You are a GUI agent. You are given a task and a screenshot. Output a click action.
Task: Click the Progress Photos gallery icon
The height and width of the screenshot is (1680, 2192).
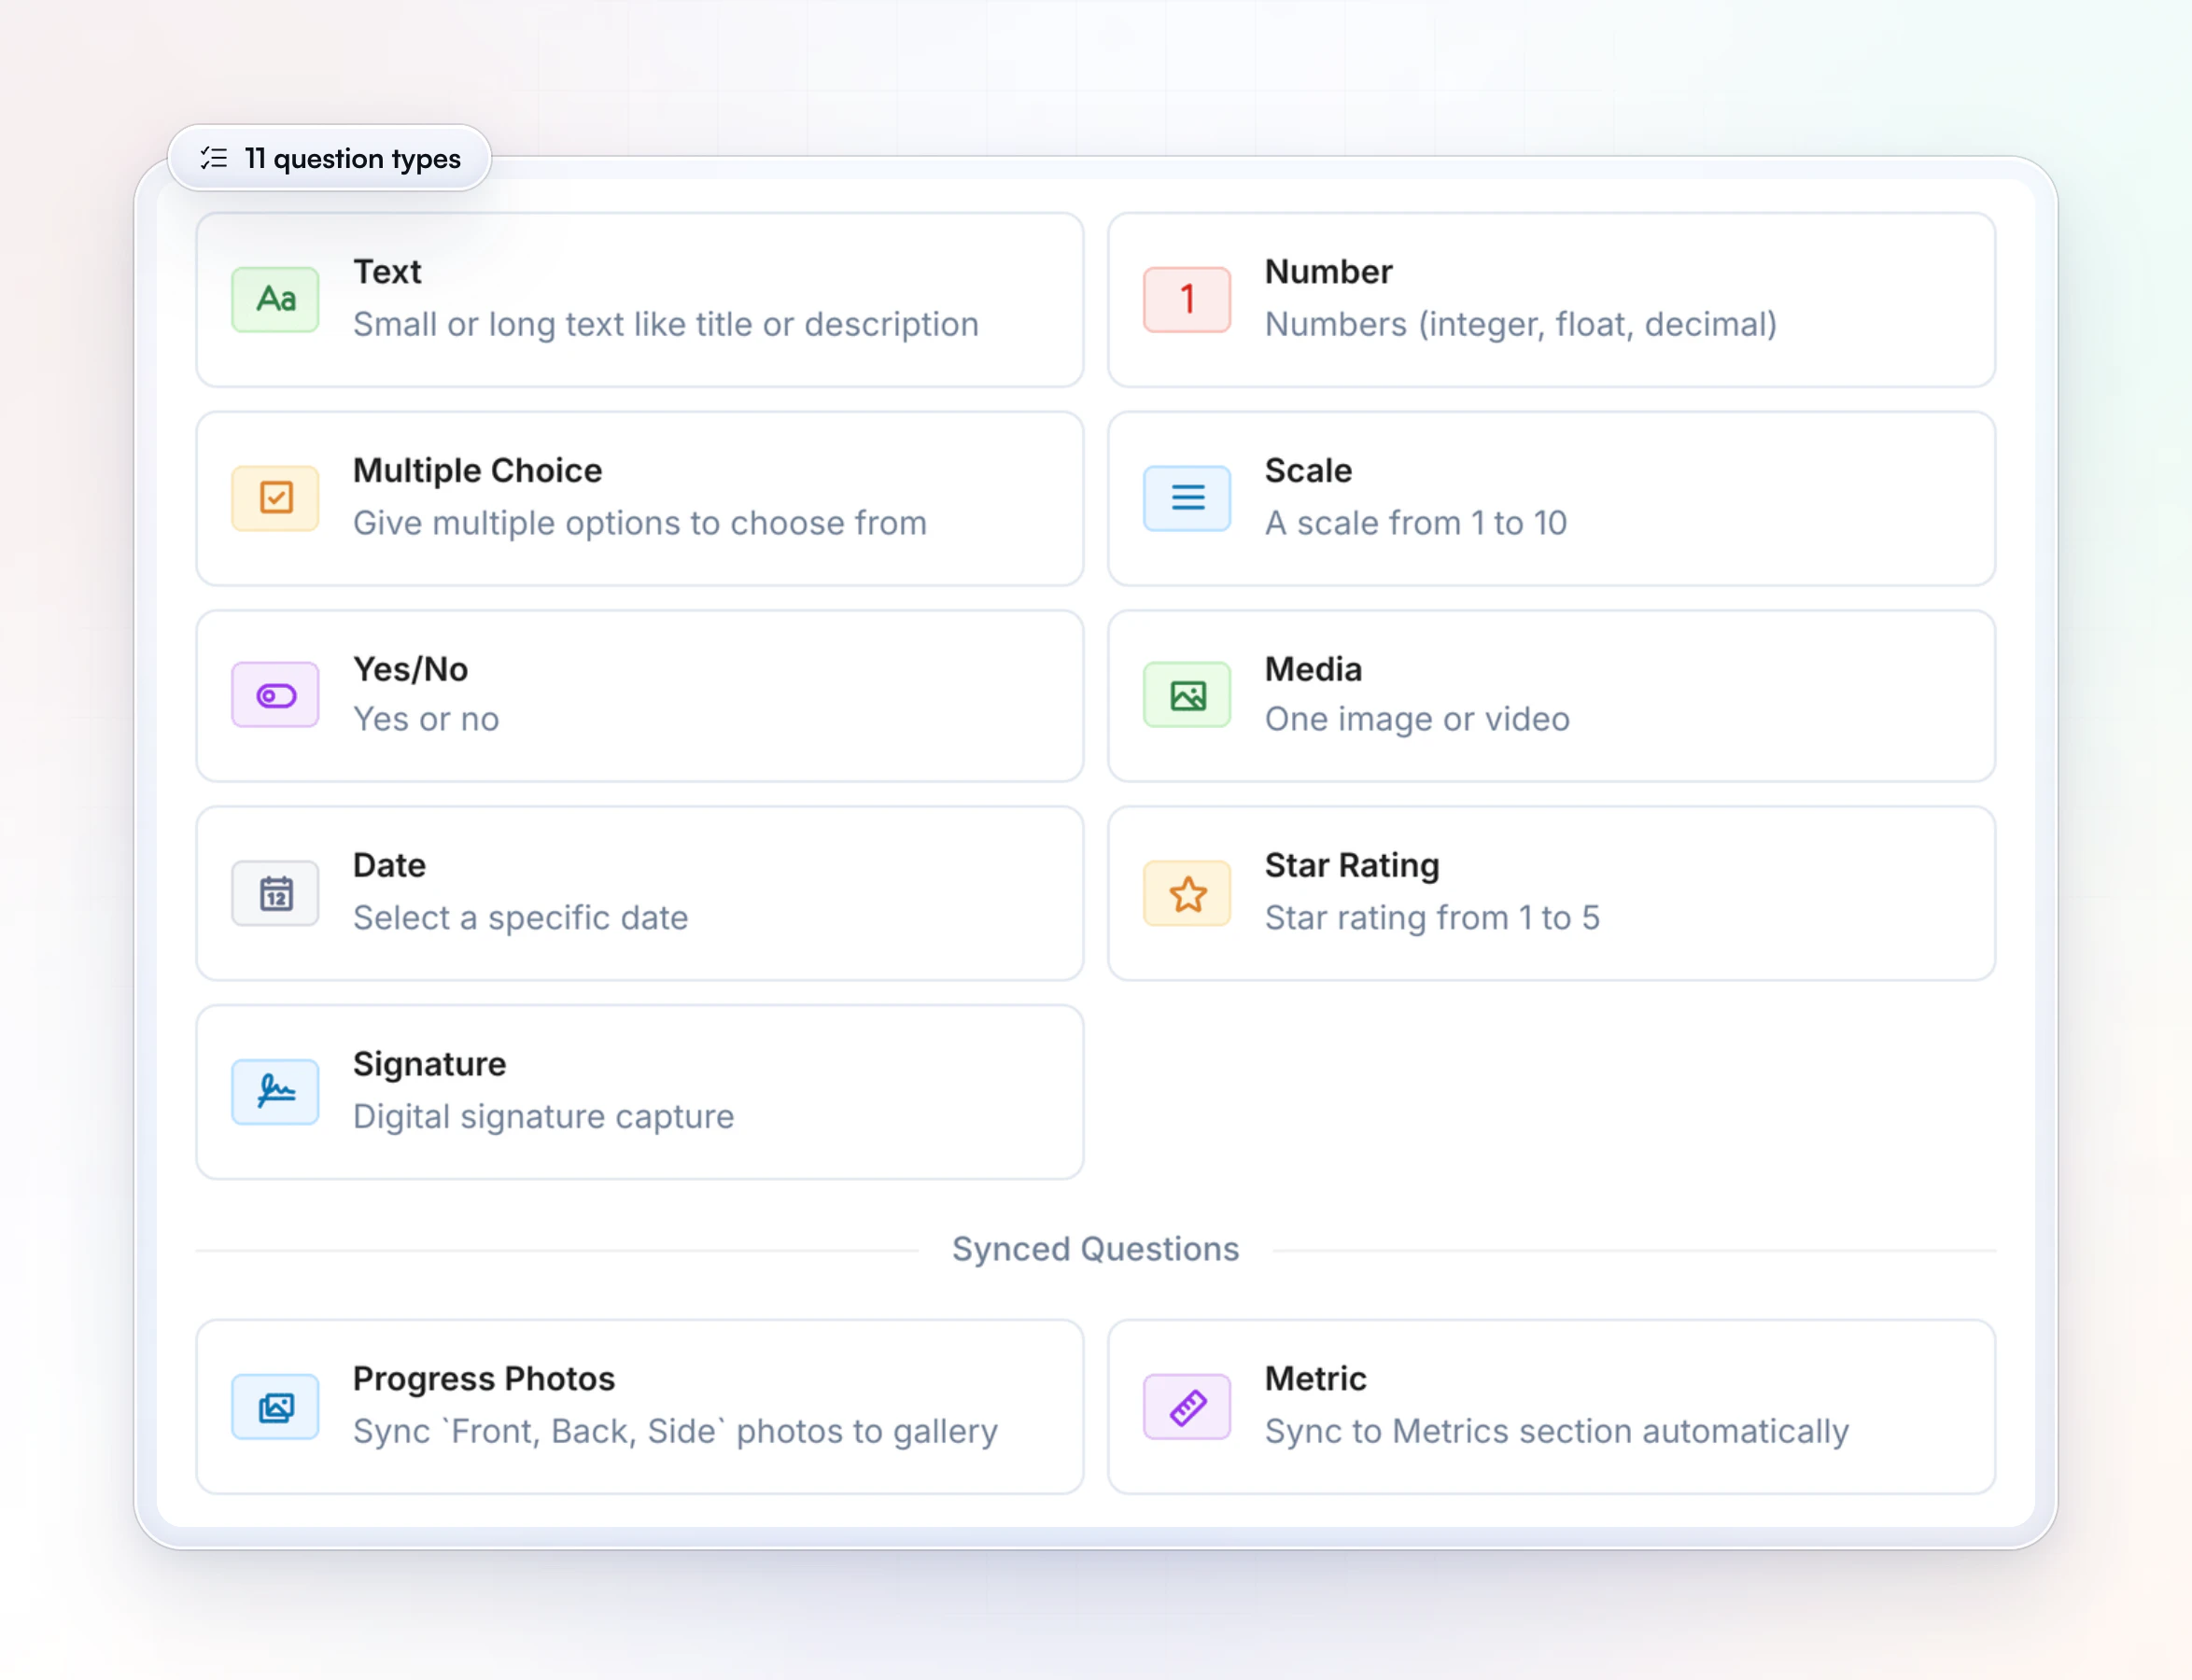[275, 1407]
